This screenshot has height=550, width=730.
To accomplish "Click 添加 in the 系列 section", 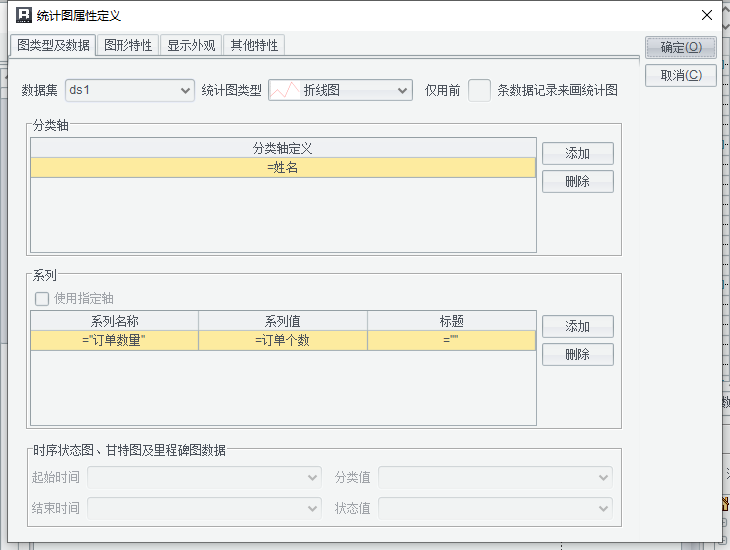I will (577, 326).
